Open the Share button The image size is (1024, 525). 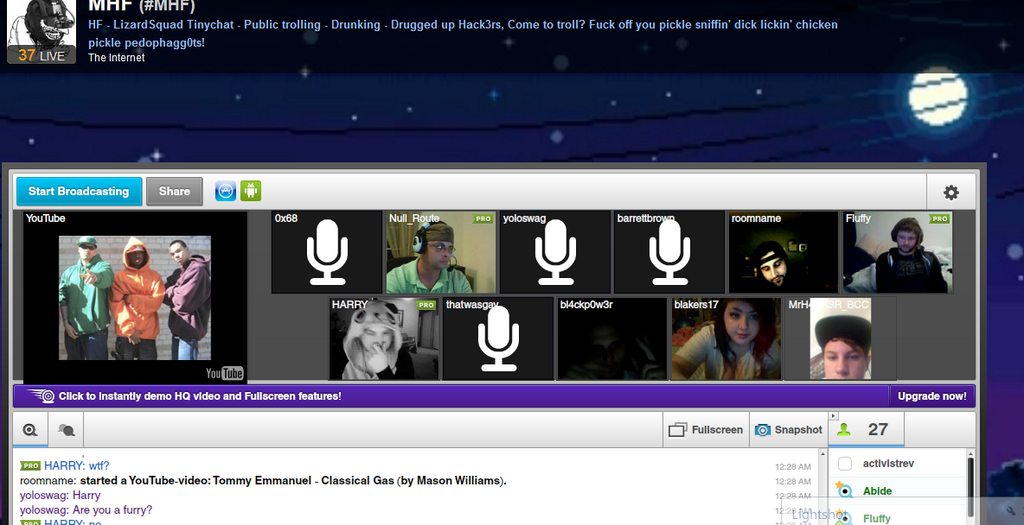click(x=174, y=191)
